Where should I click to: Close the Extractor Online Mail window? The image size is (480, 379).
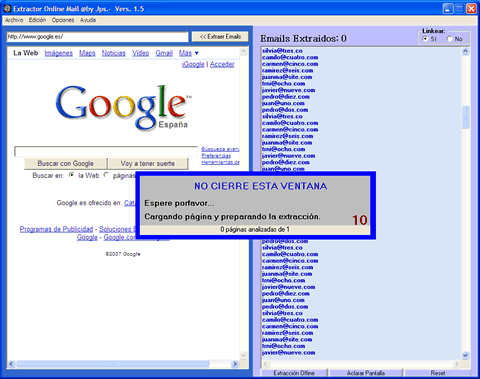[x=471, y=9]
